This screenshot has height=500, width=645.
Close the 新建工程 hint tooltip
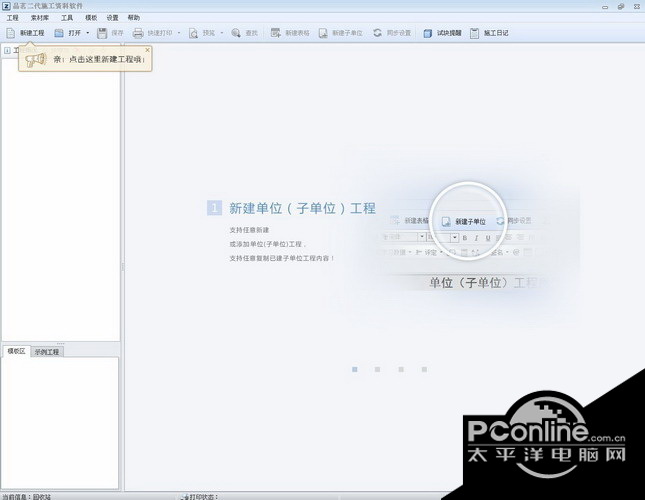(148, 50)
